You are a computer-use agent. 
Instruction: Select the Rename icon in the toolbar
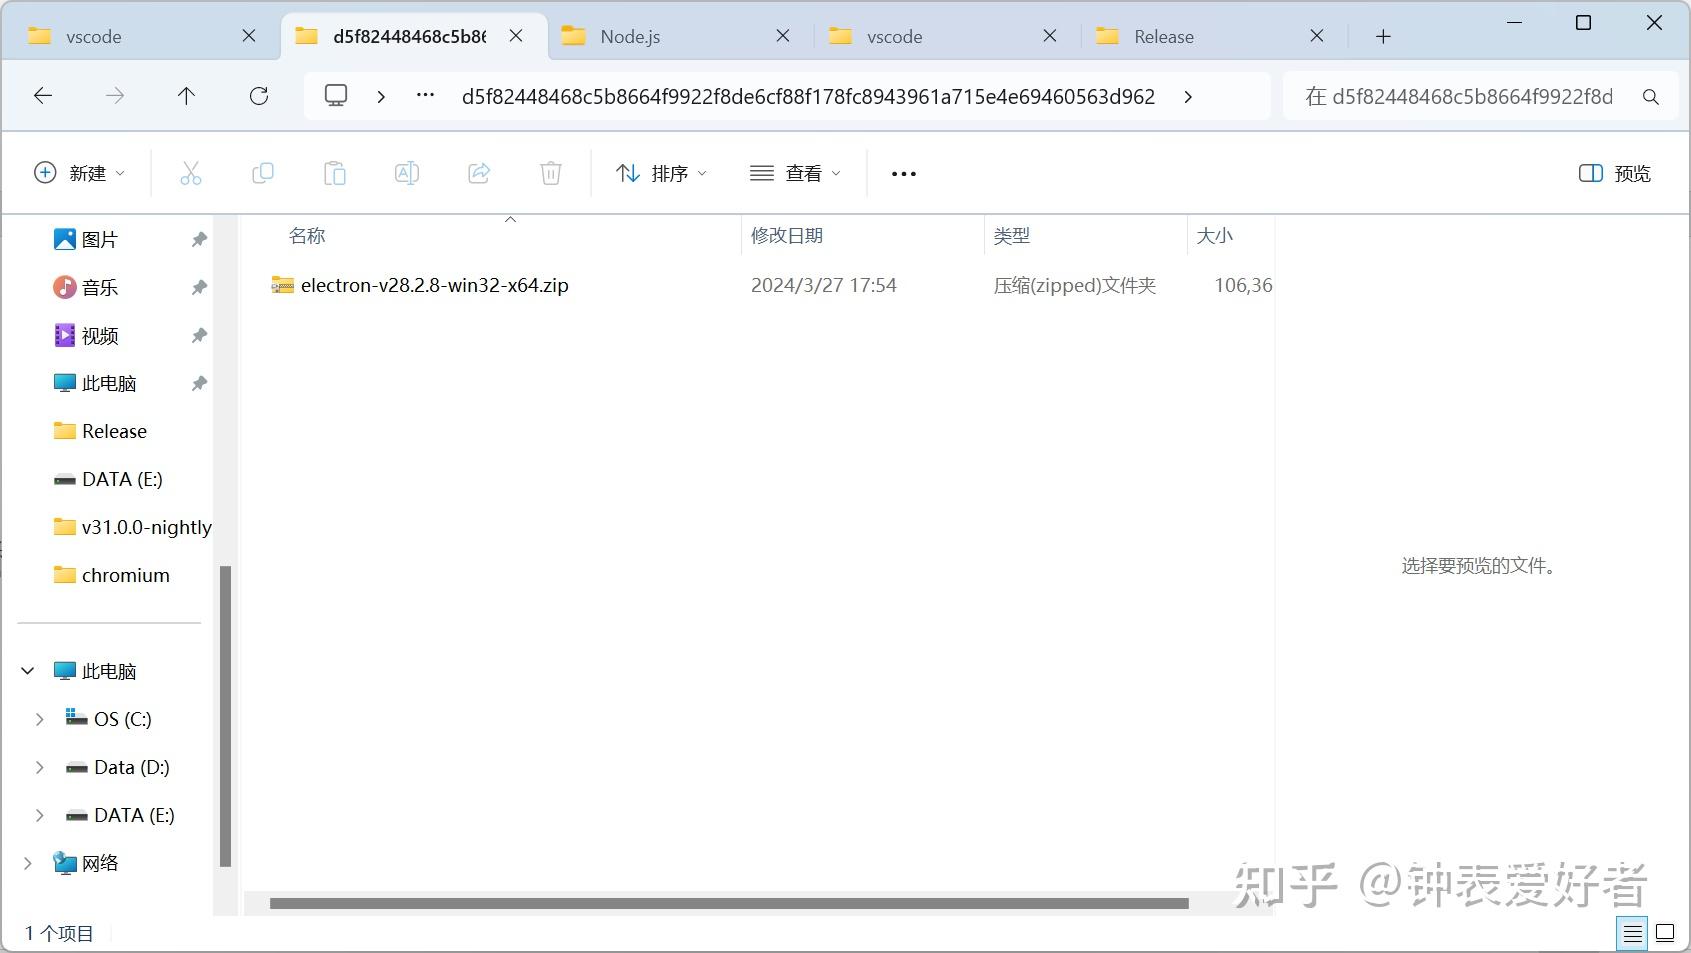[x=407, y=172]
